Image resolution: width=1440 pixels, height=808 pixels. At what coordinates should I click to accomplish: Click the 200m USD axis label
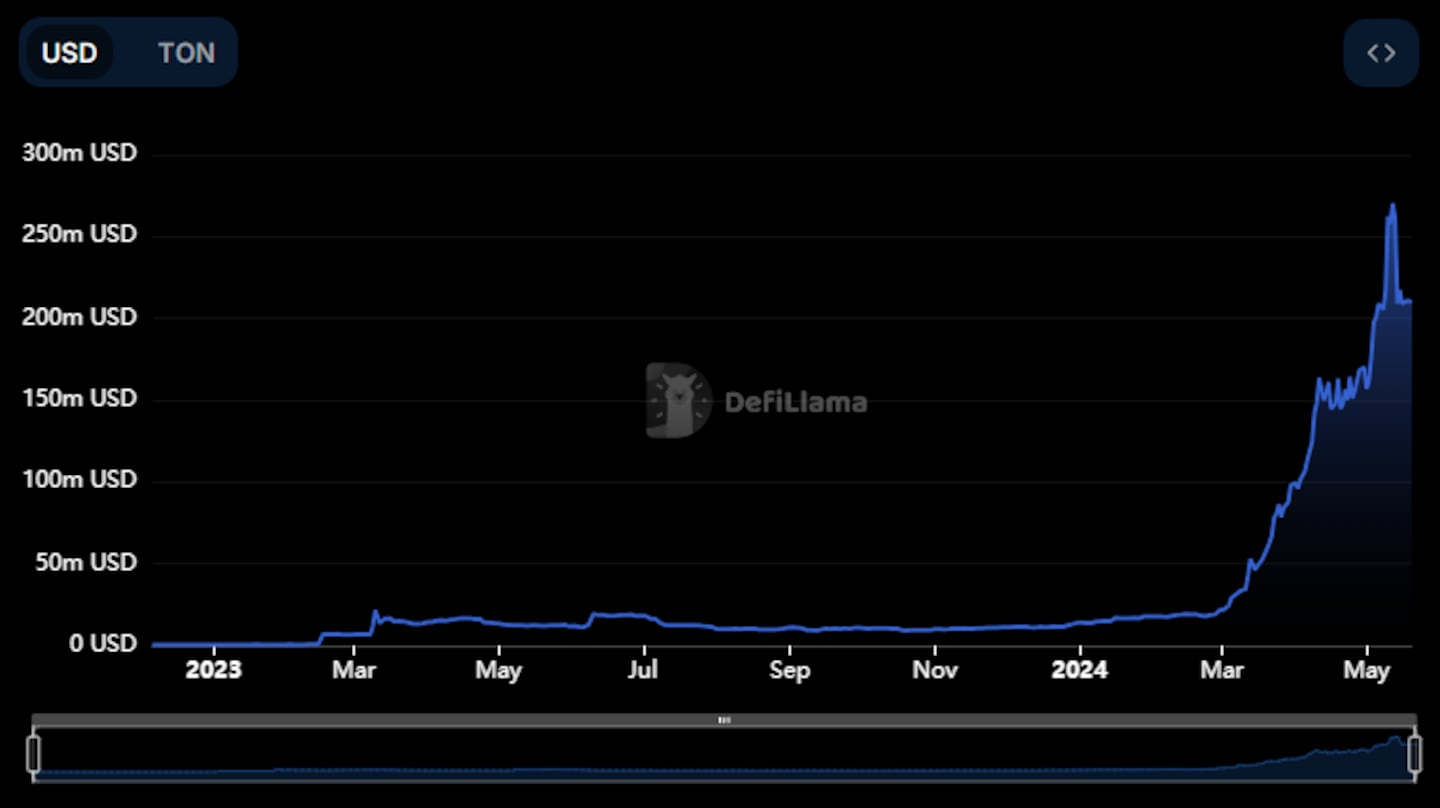[79, 316]
